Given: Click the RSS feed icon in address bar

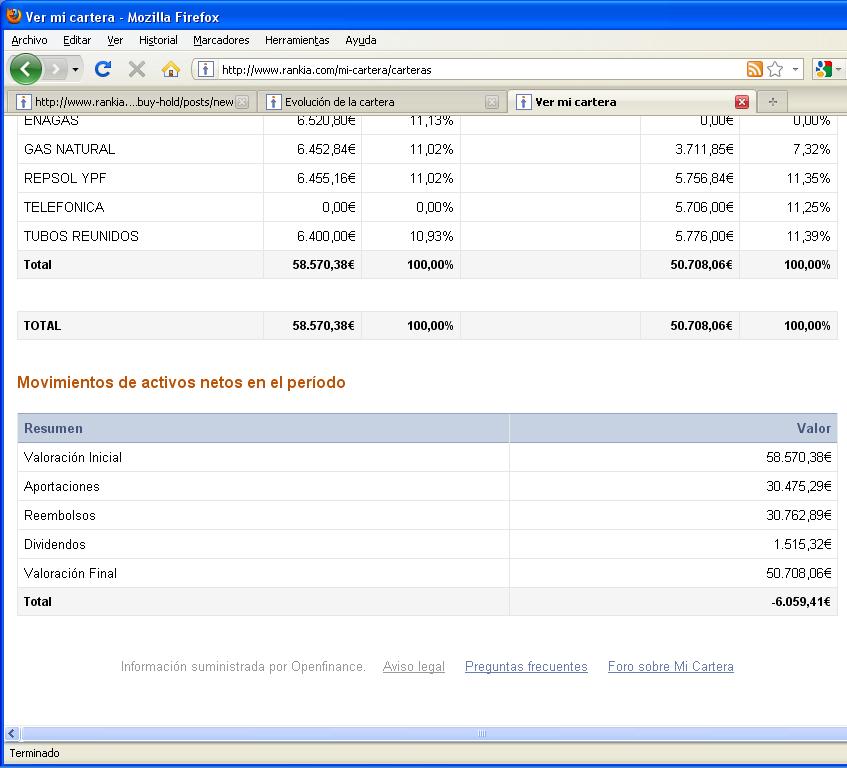Looking at the screenshot, I should (754, 69).
